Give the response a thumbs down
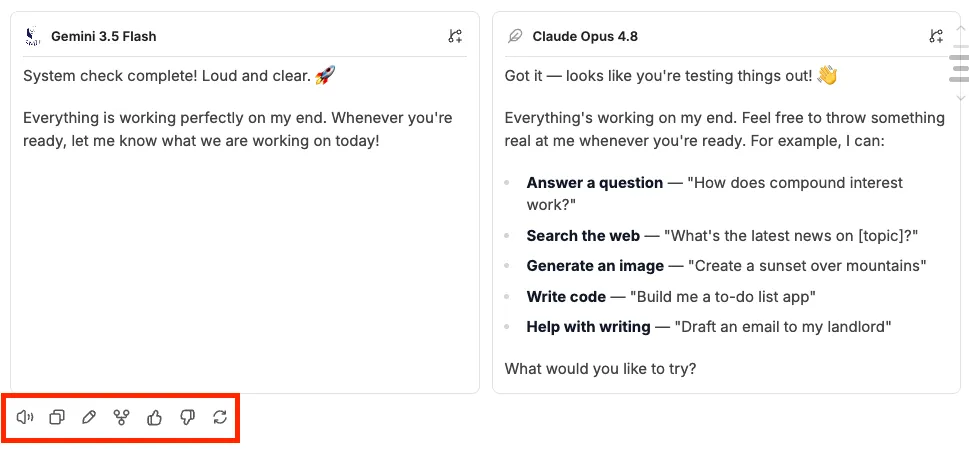This screenshot has width=969, height=449. coord(187,418)
